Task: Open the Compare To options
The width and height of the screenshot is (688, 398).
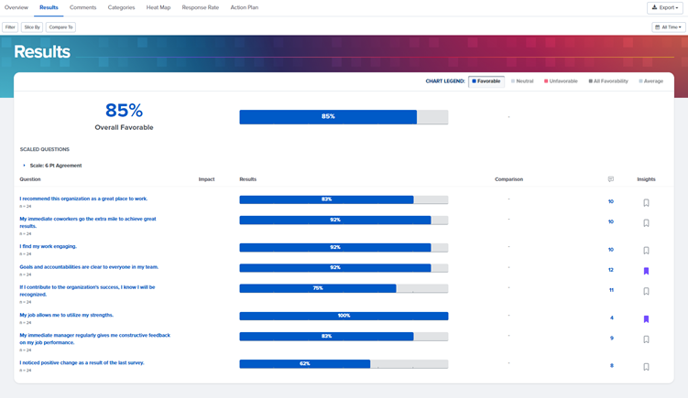Action: [61, 27]
